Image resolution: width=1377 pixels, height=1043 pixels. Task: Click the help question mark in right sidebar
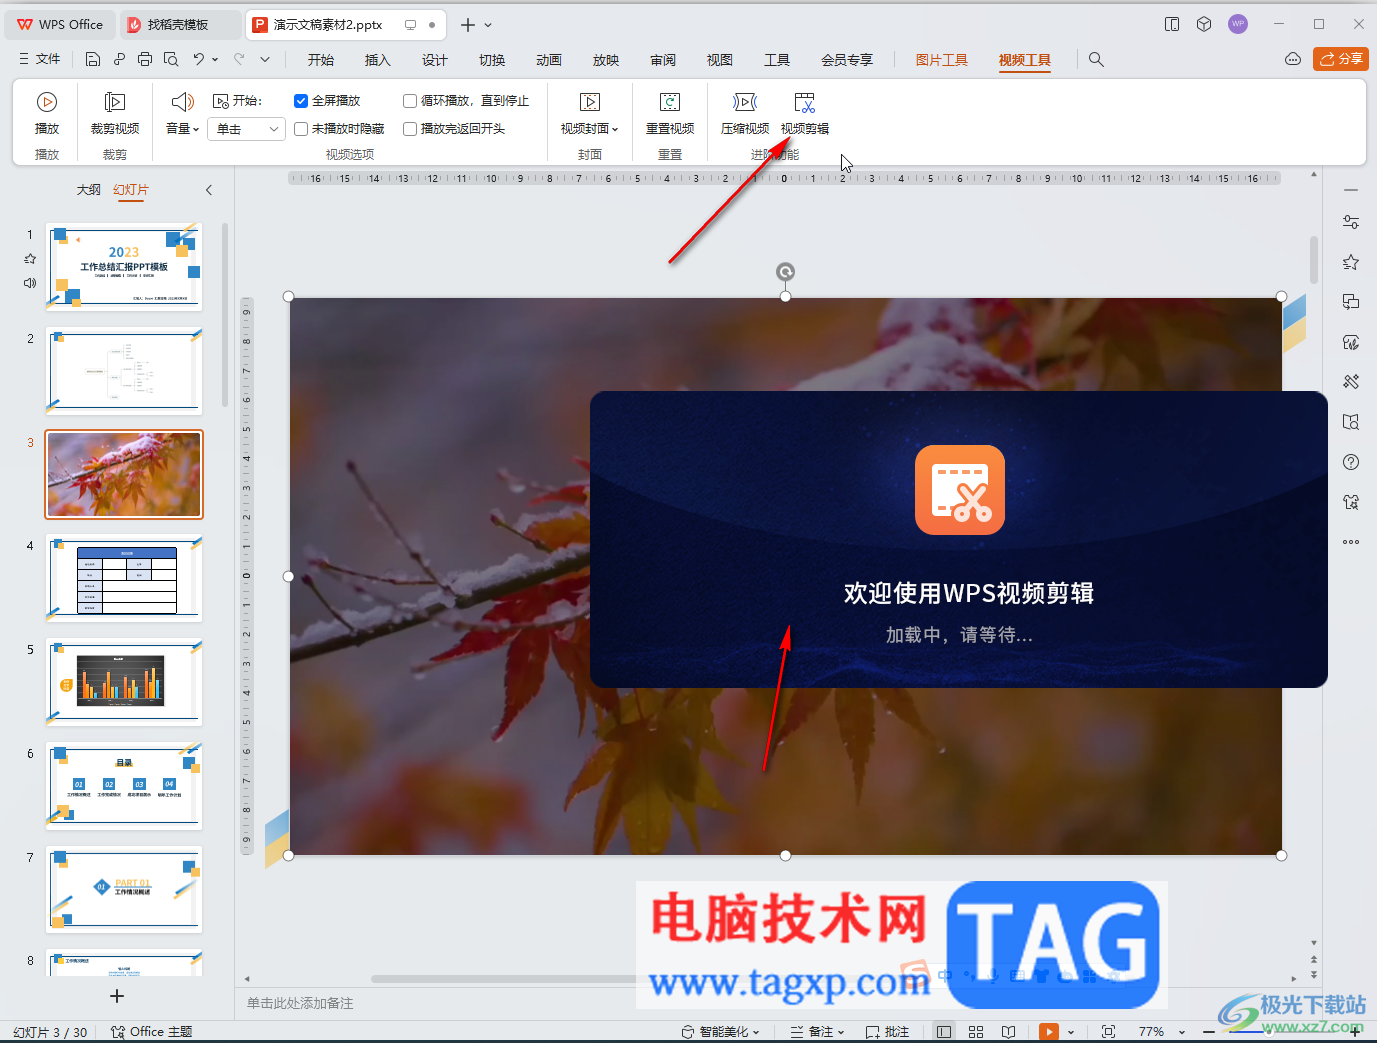pyautogui.click(x=1351, y=462)
